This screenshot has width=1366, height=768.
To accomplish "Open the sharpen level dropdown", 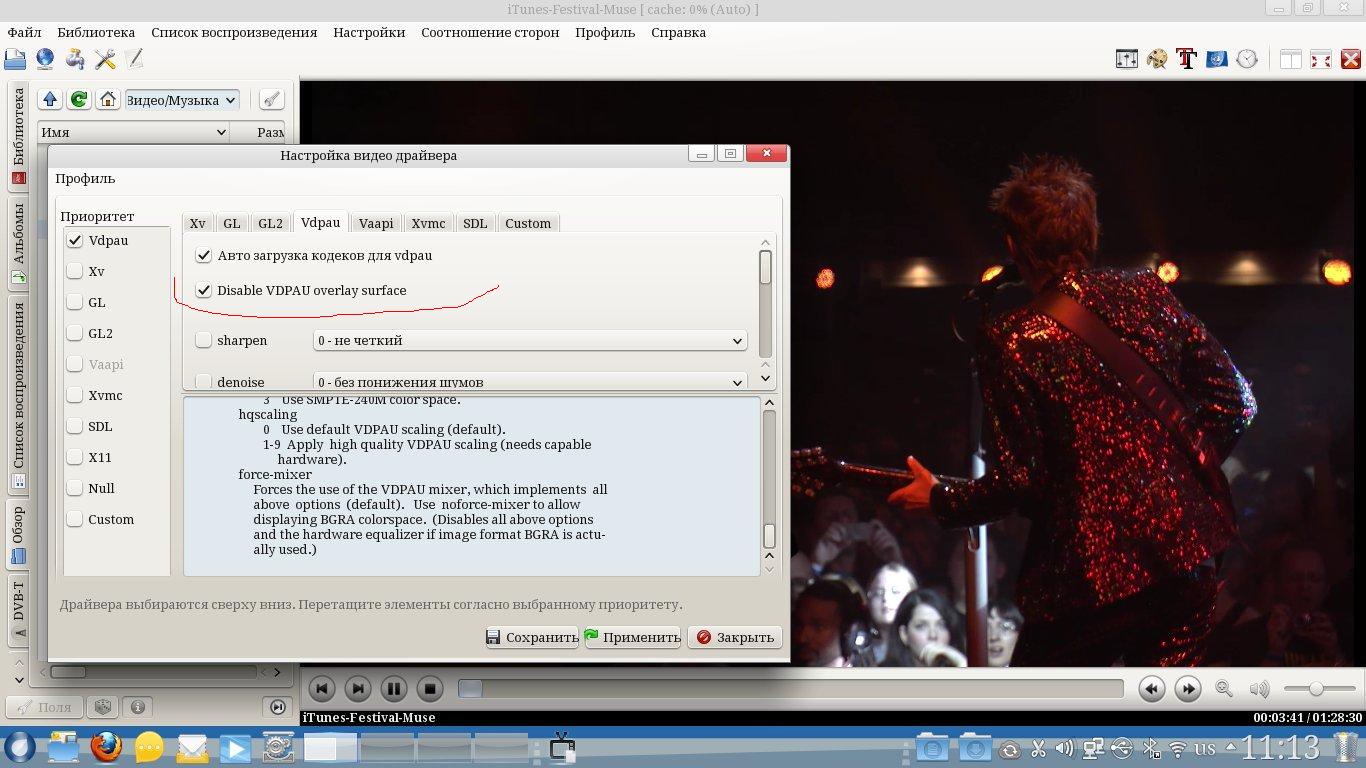I will pos(530,340).
